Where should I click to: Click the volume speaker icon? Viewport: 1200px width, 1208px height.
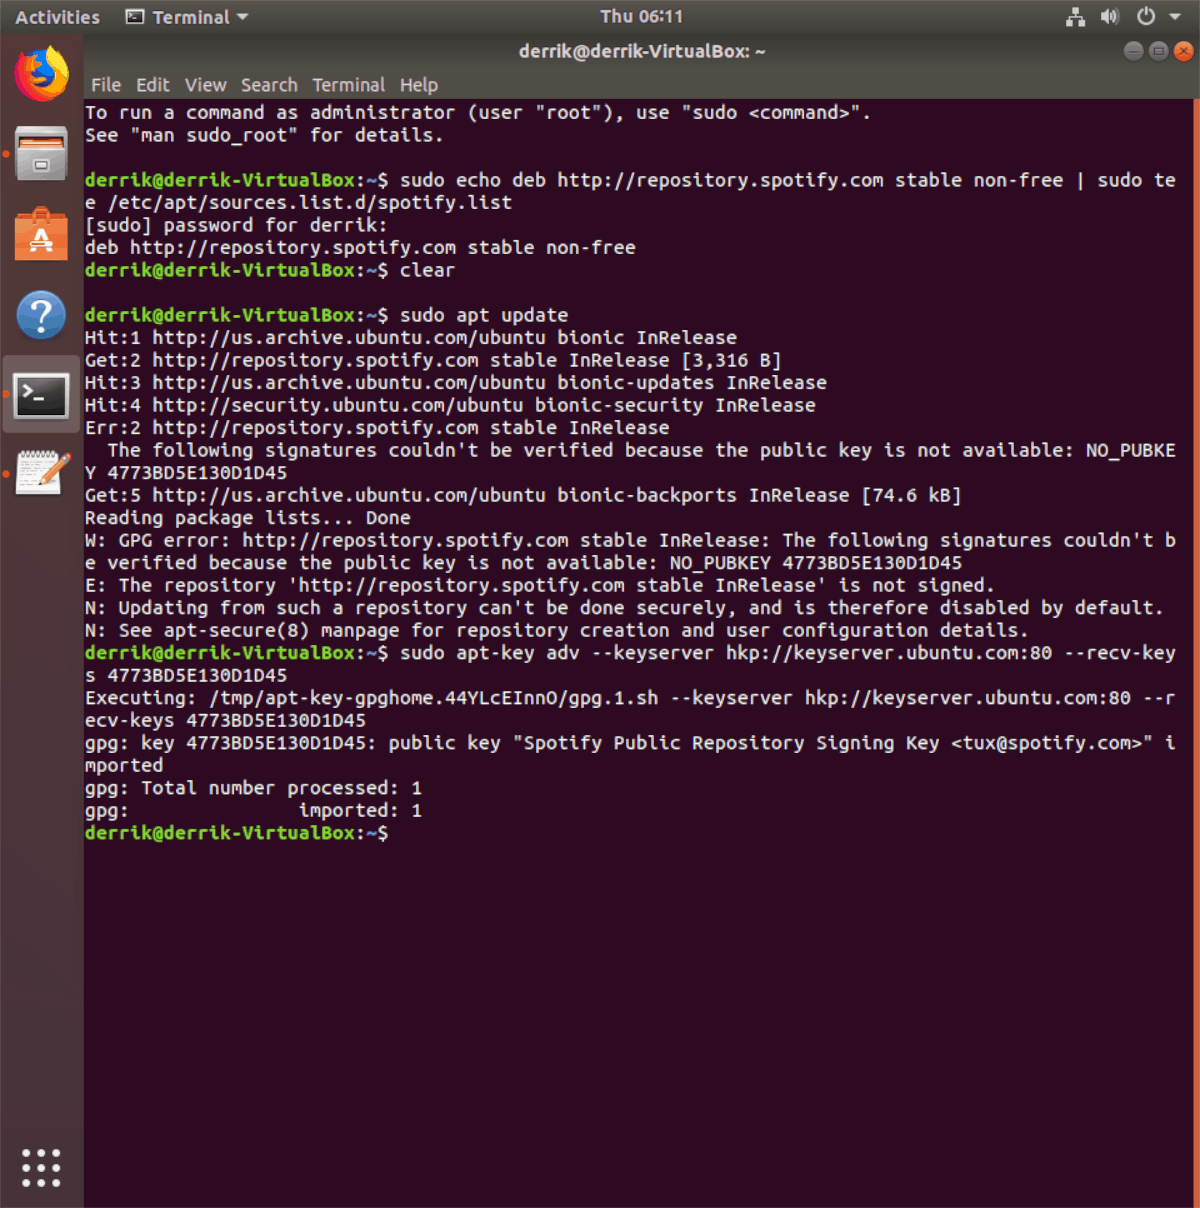(x=1109, y=16)
